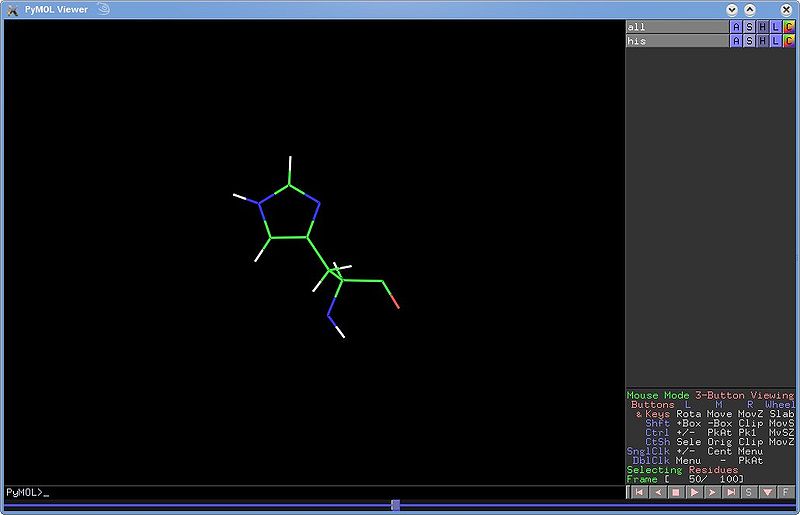The height and width of the screenshot is (515, 800).
Task: Step back one frame
Action: (x=657, y=492)
